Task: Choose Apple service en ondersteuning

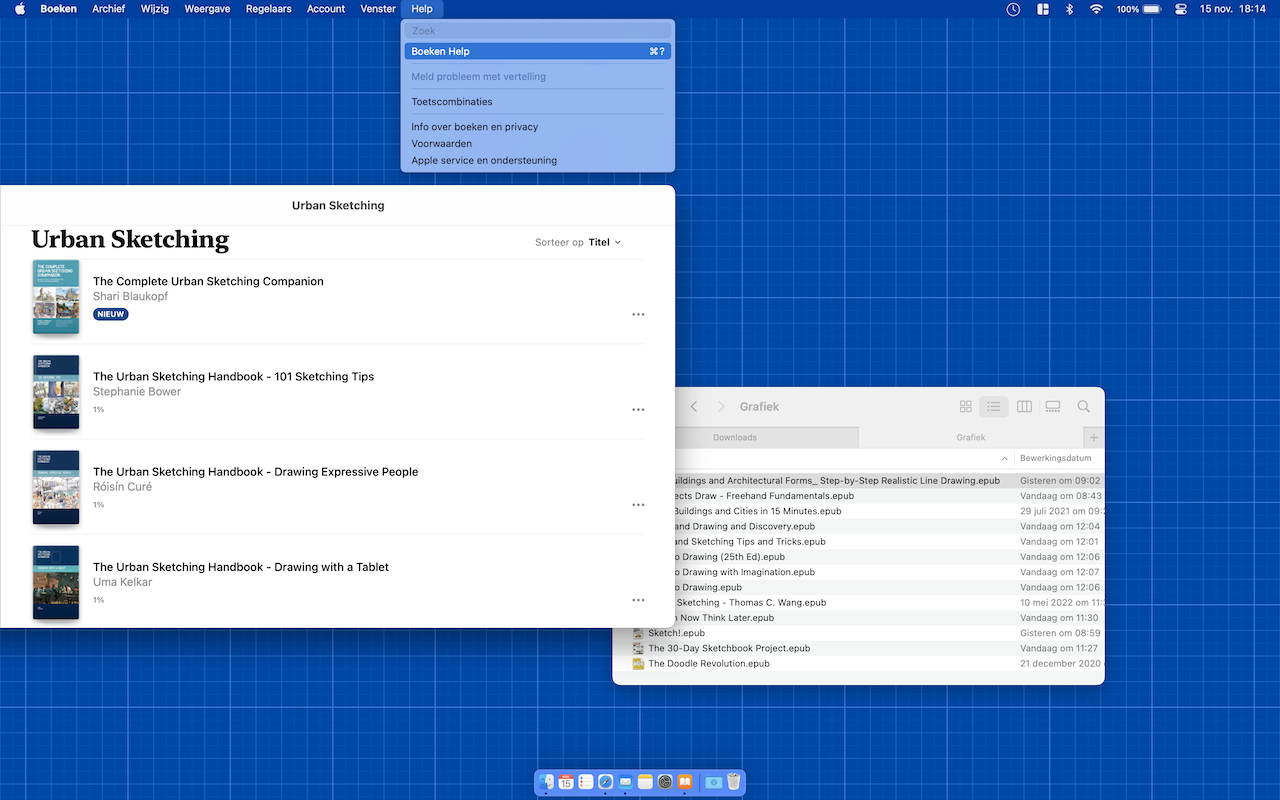Action: coord(537,160)
